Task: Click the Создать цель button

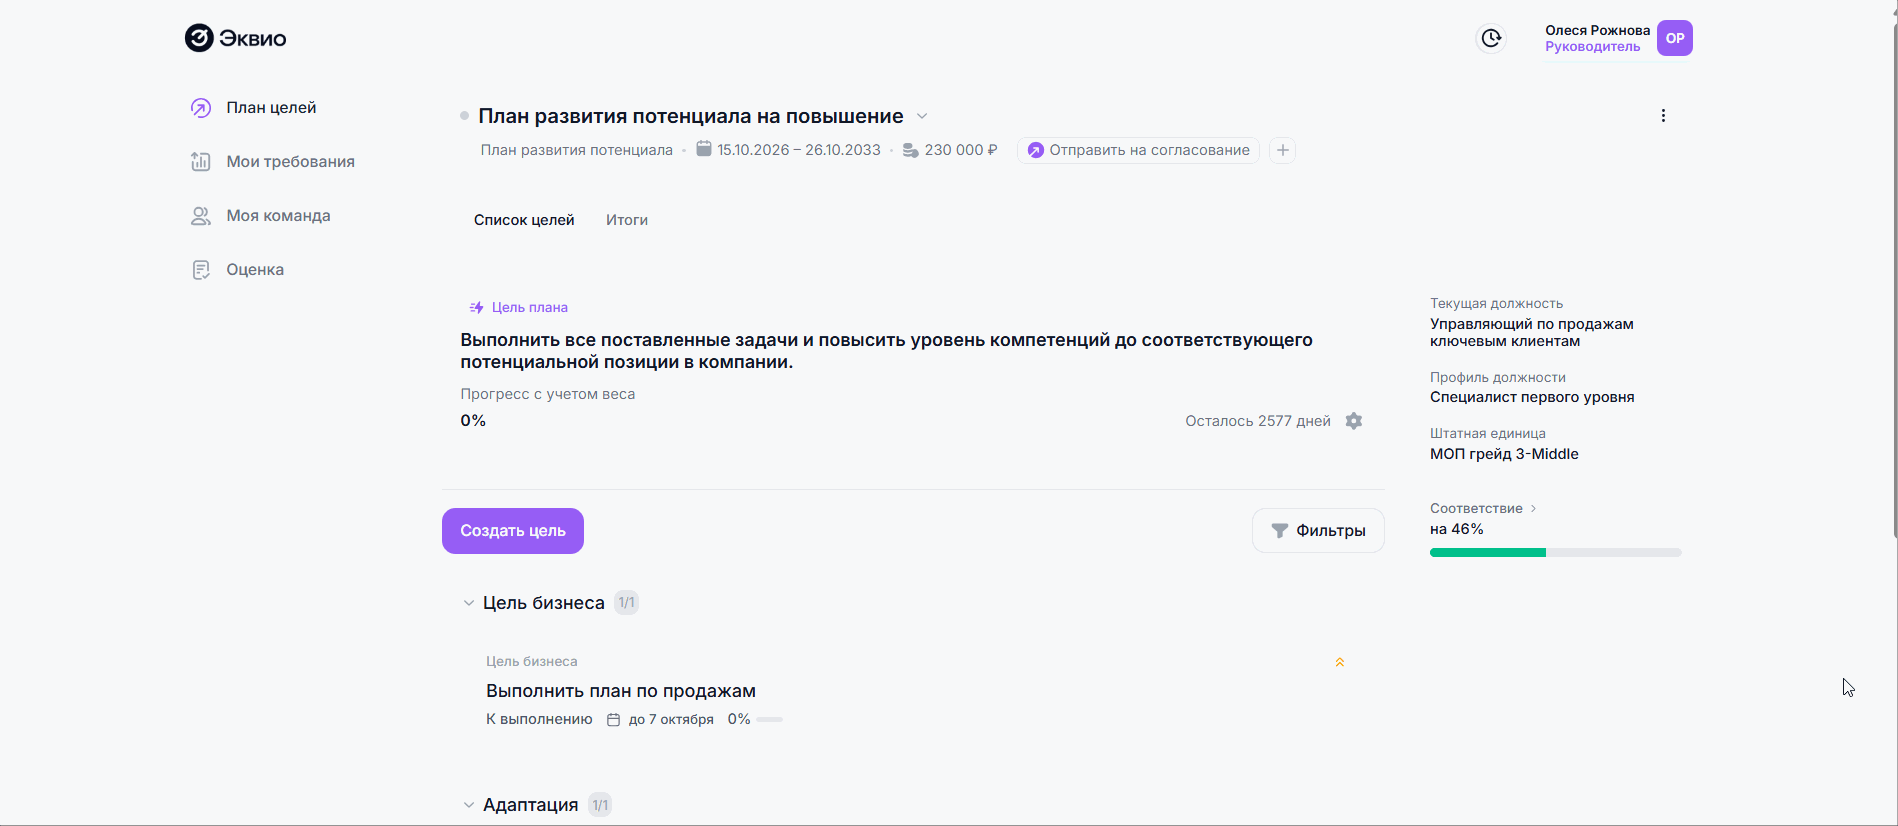Action: coord(513,531)
